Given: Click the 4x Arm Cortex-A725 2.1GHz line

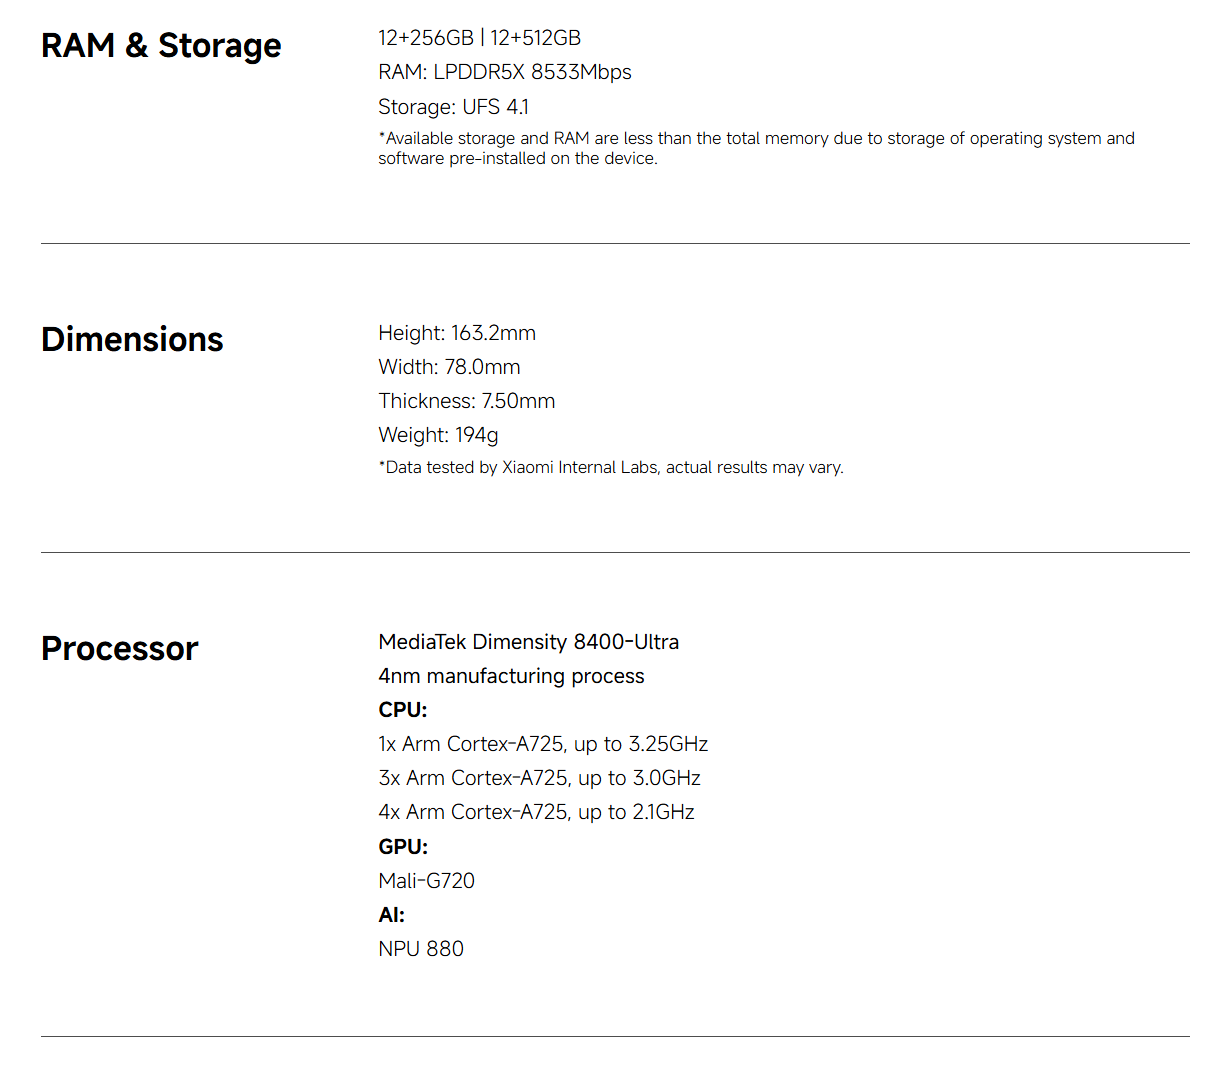Looking at the screenshot, I should 536,812.
